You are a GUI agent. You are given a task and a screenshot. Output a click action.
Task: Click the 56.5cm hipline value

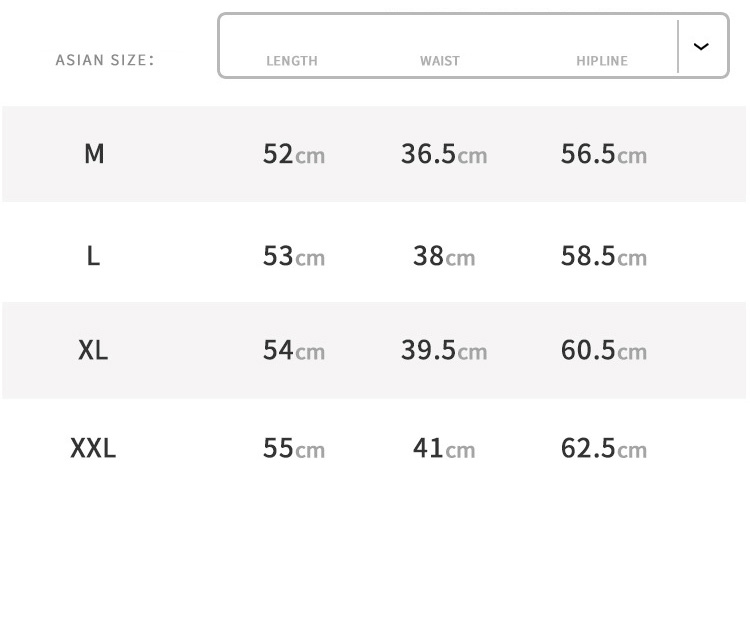[x=604, y=154]
